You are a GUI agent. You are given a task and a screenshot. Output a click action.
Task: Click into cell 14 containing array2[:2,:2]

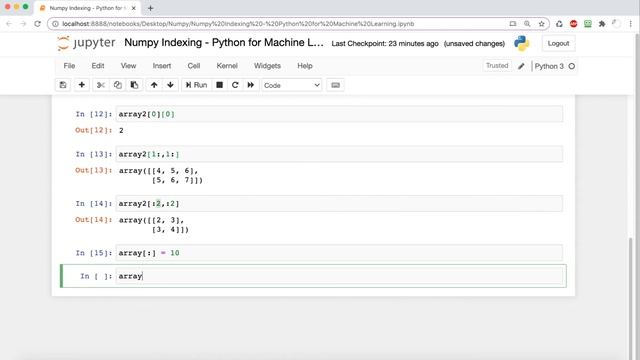[339, 203]
